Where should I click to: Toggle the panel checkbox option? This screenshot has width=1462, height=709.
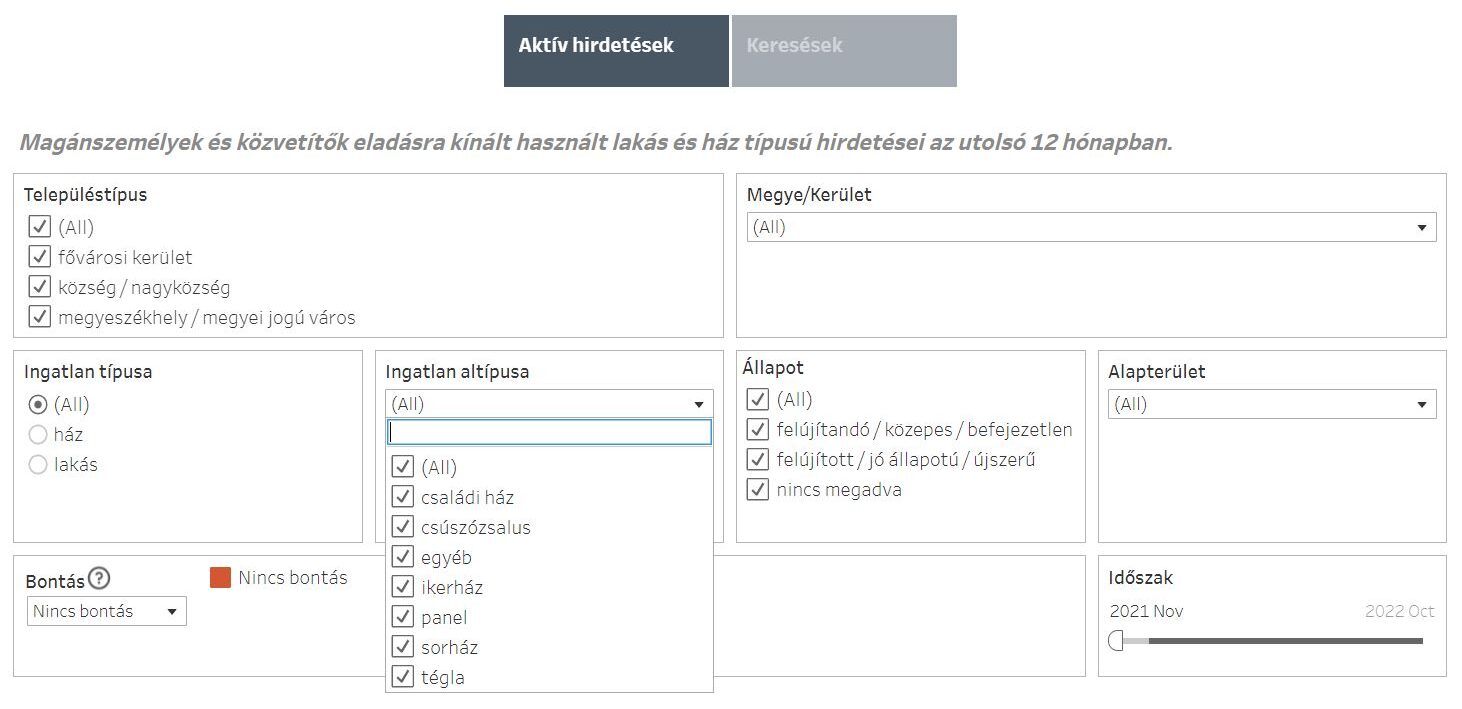point(403,617)
